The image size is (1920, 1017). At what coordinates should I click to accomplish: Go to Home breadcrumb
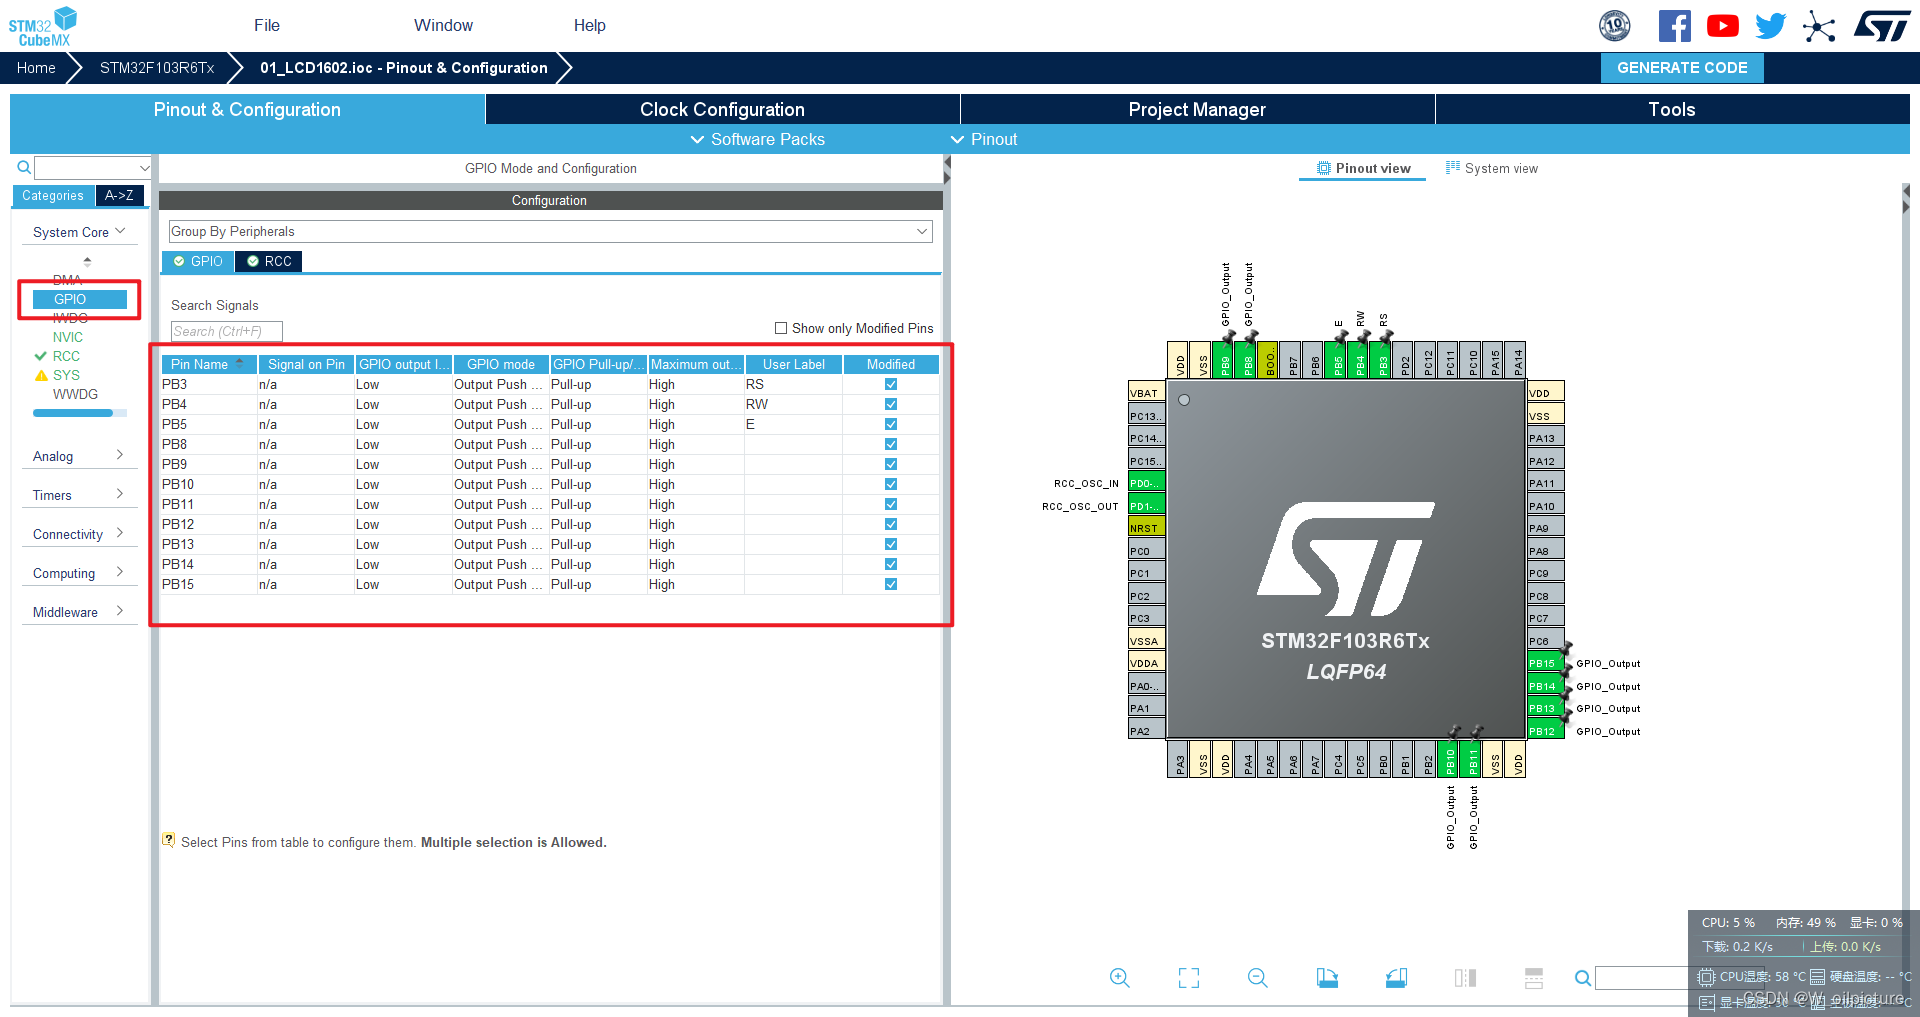36,68
